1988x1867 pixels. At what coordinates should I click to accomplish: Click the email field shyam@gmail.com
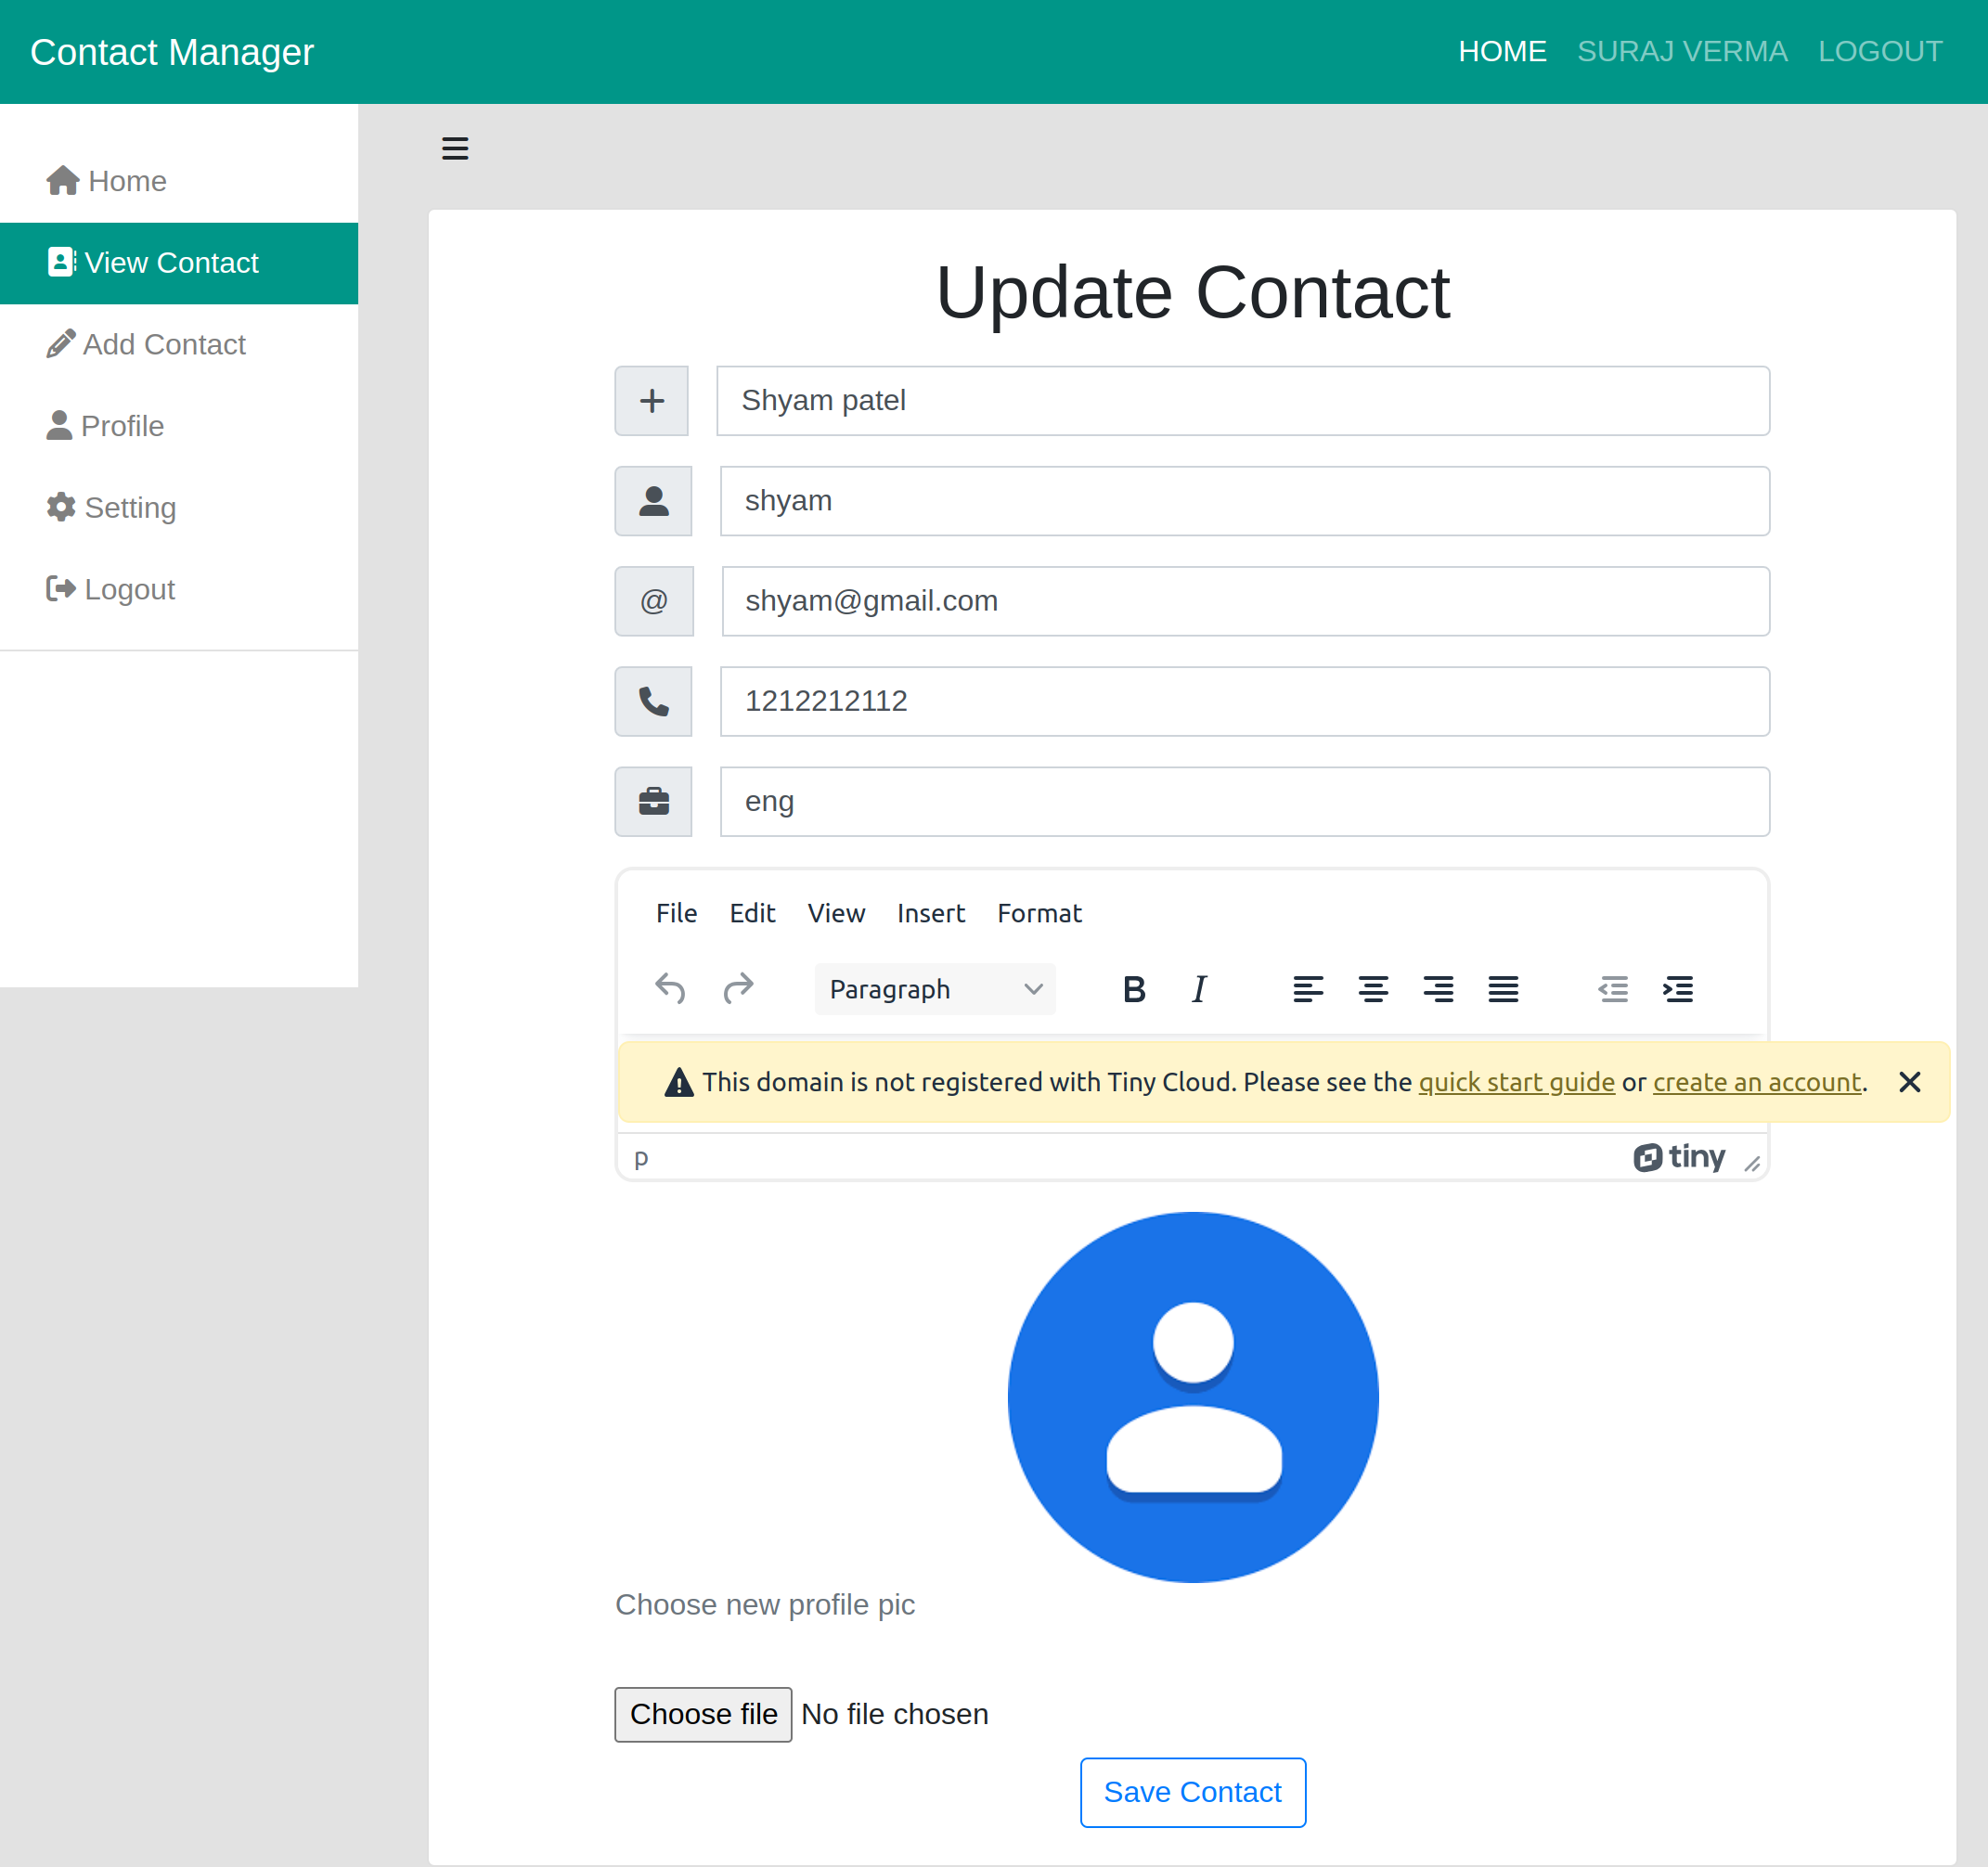tap(1245, 601)
